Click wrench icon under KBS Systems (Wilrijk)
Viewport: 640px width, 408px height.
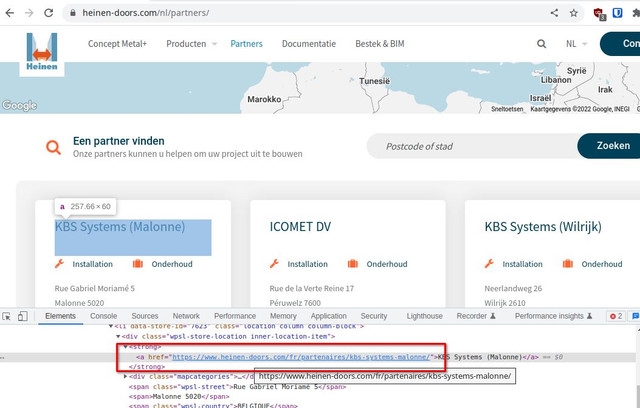click(489, 264)
